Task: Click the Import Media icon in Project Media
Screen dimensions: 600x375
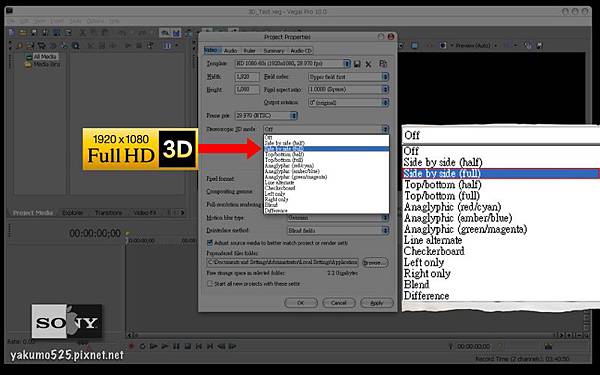Action: (30, 46)
